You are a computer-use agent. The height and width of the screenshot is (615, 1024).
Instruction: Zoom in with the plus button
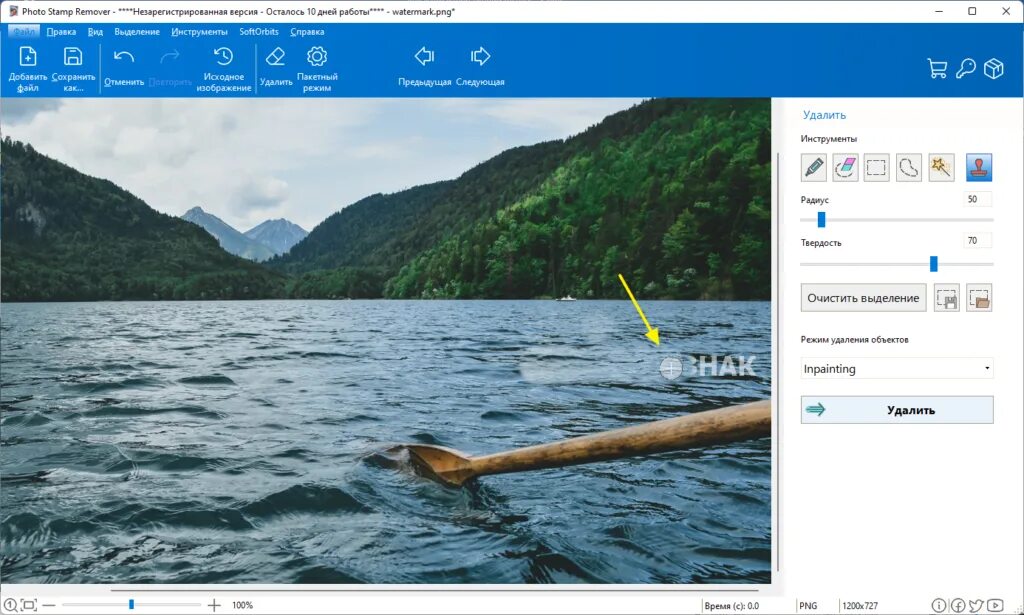[214, 605]
